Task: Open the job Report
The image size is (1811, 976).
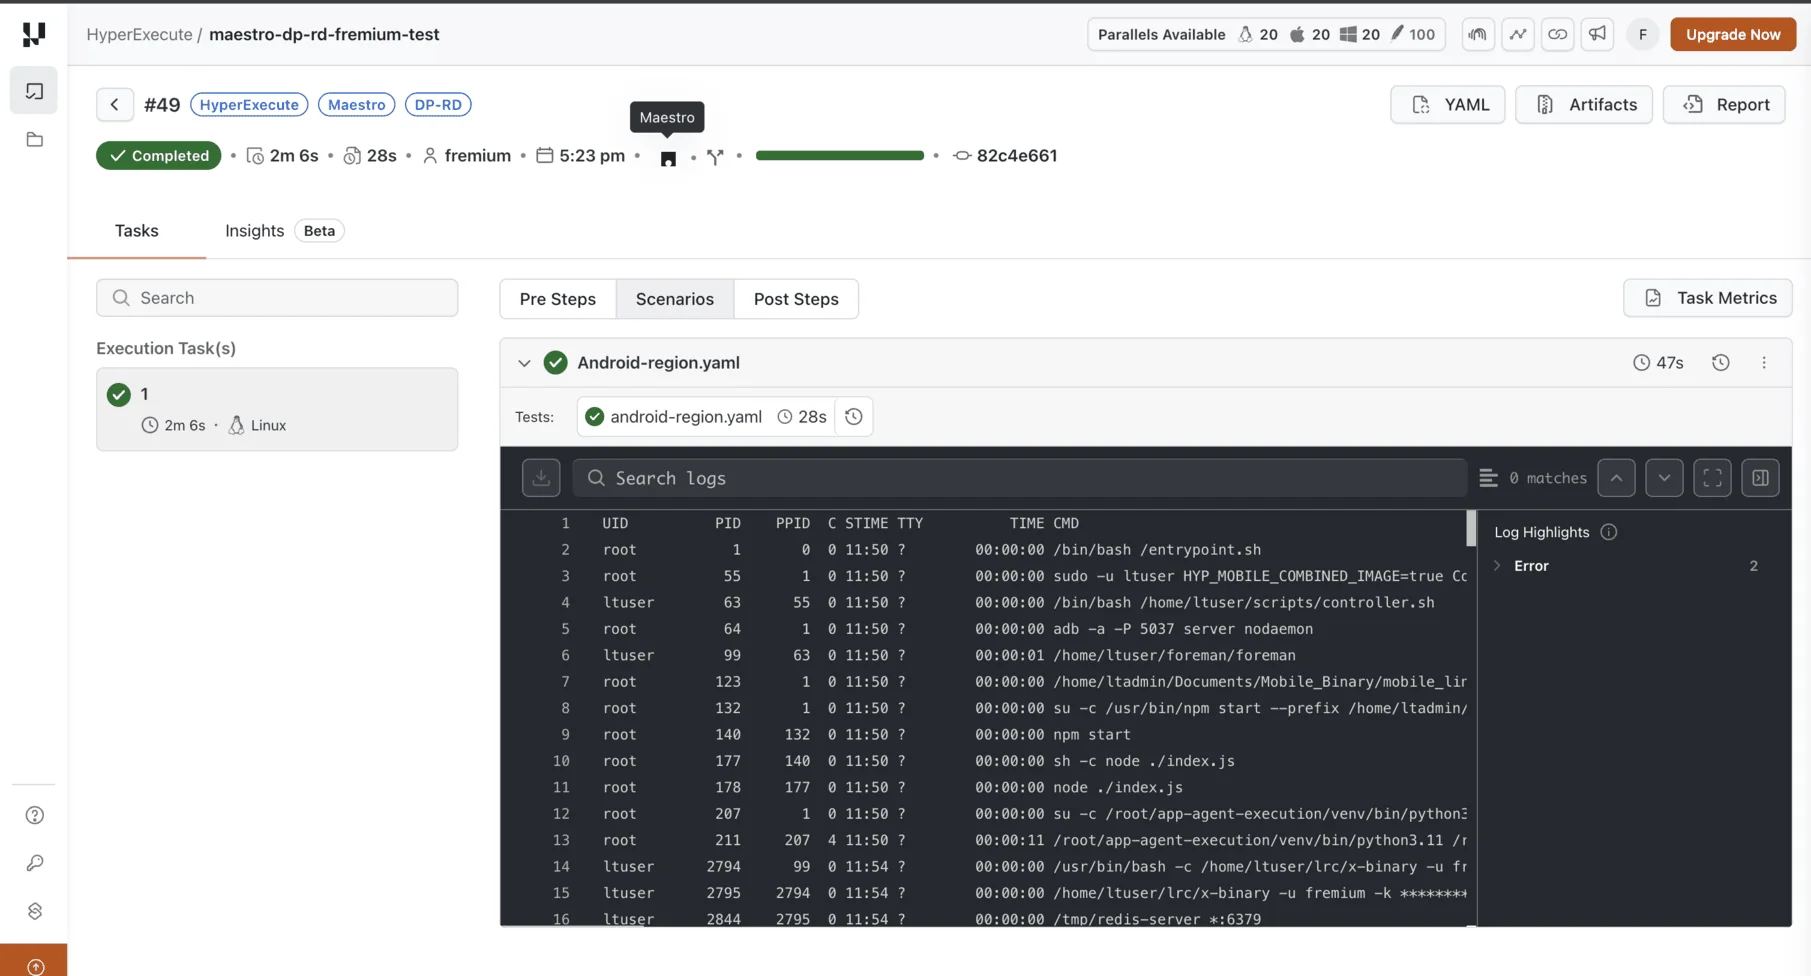Action: click(1724, 104)
